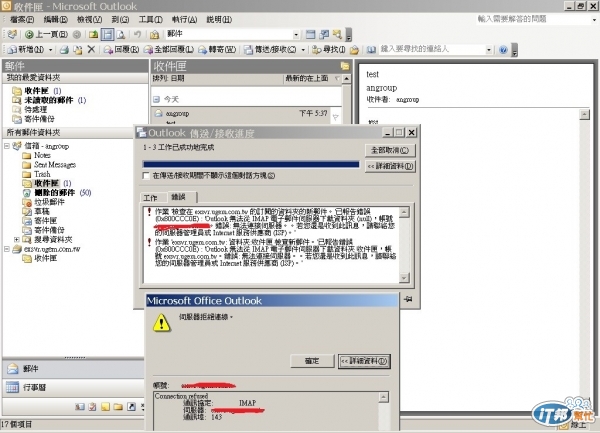Switch to the 工作 tab in progress dialog
600x433 pixels.
pos(150,197)
